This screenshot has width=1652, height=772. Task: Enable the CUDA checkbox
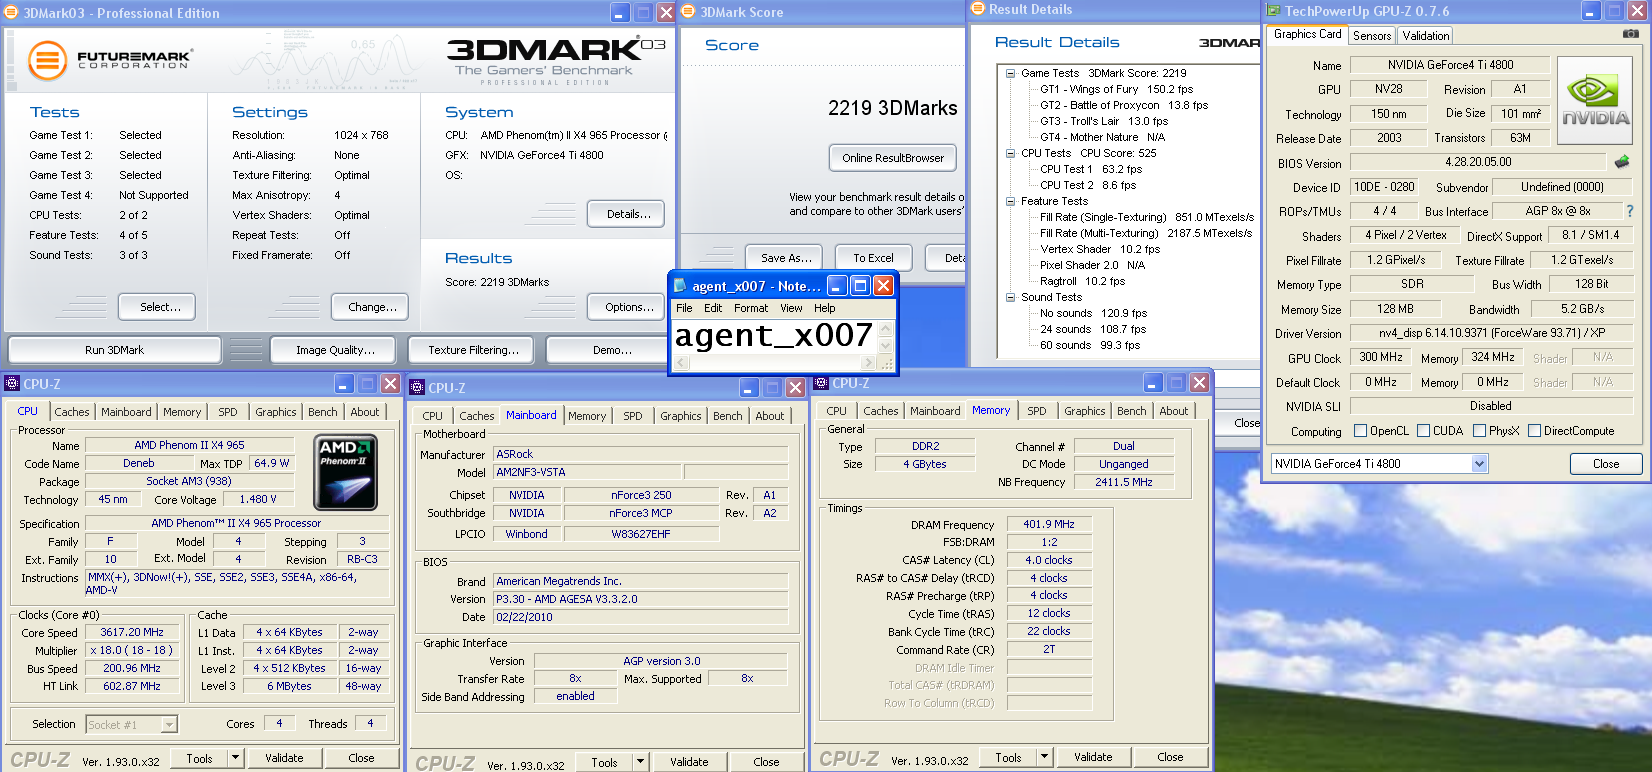1423,431
